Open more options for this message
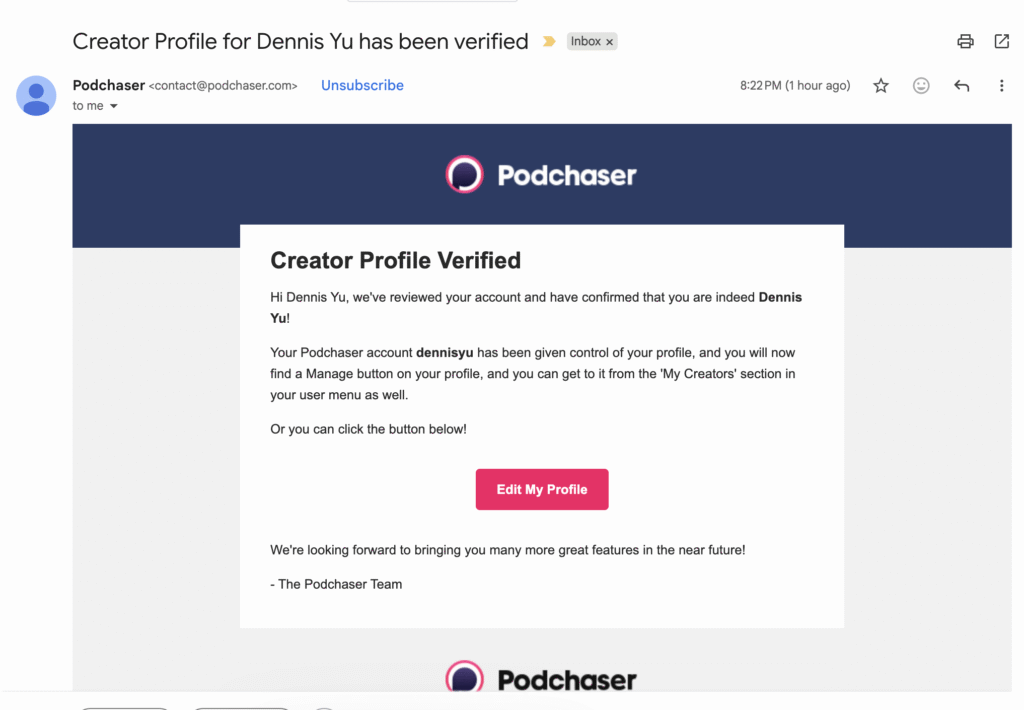The image size is (1024, 710). (1001, 86)
